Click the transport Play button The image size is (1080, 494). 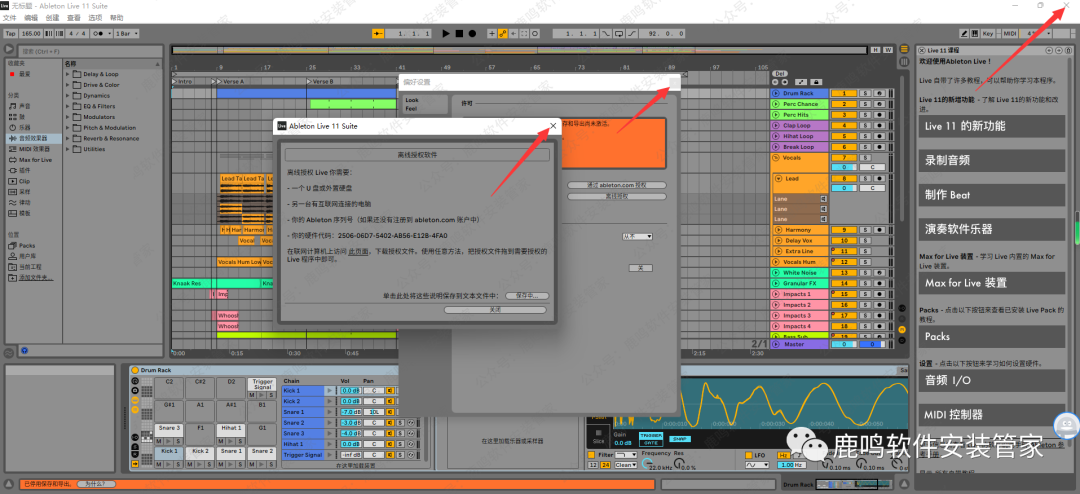tap(446, 33)
